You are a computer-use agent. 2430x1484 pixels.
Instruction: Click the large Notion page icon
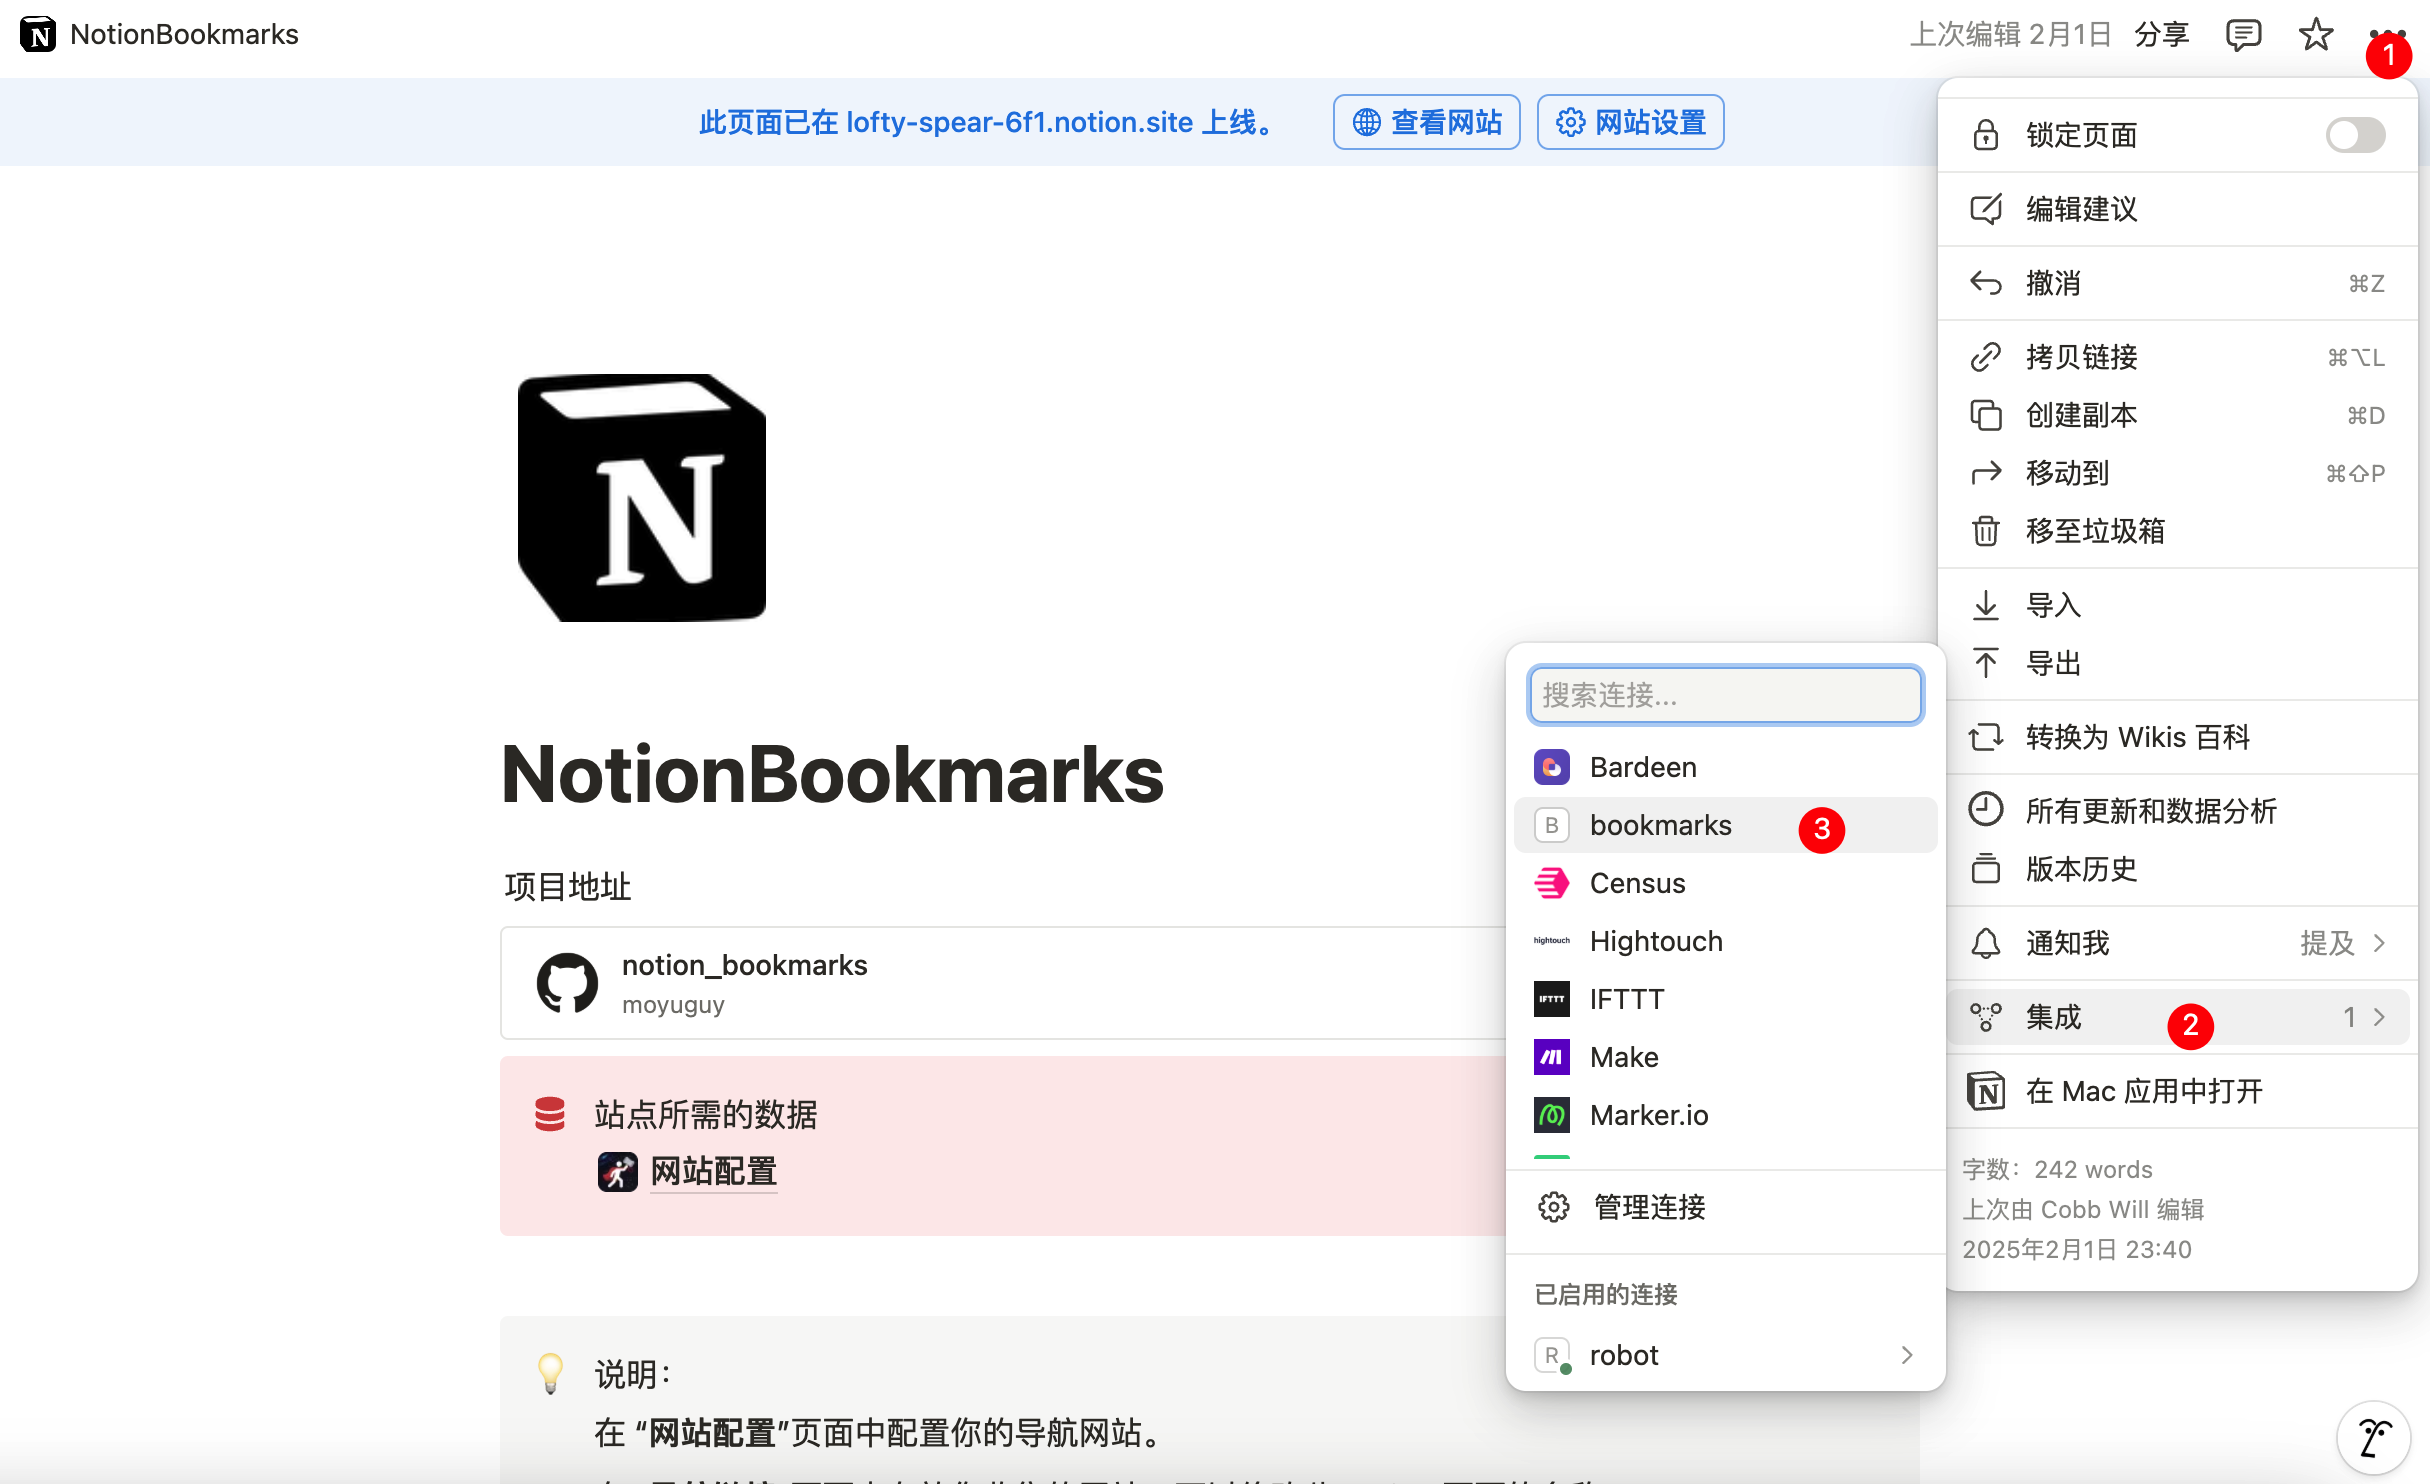pos(642,498)
